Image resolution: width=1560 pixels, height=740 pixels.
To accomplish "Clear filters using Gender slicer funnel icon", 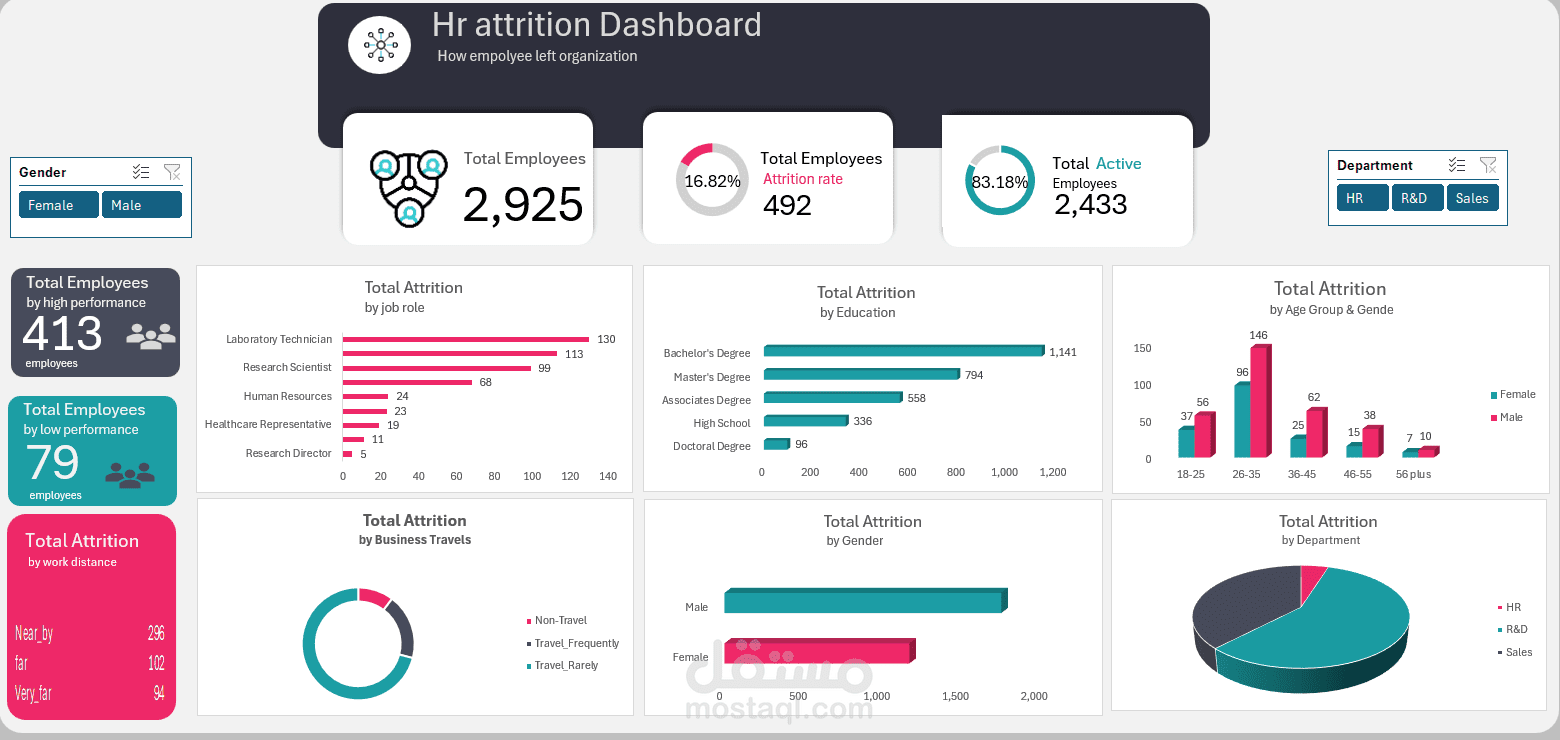I will pyautogui.click(x=172, y=171).
